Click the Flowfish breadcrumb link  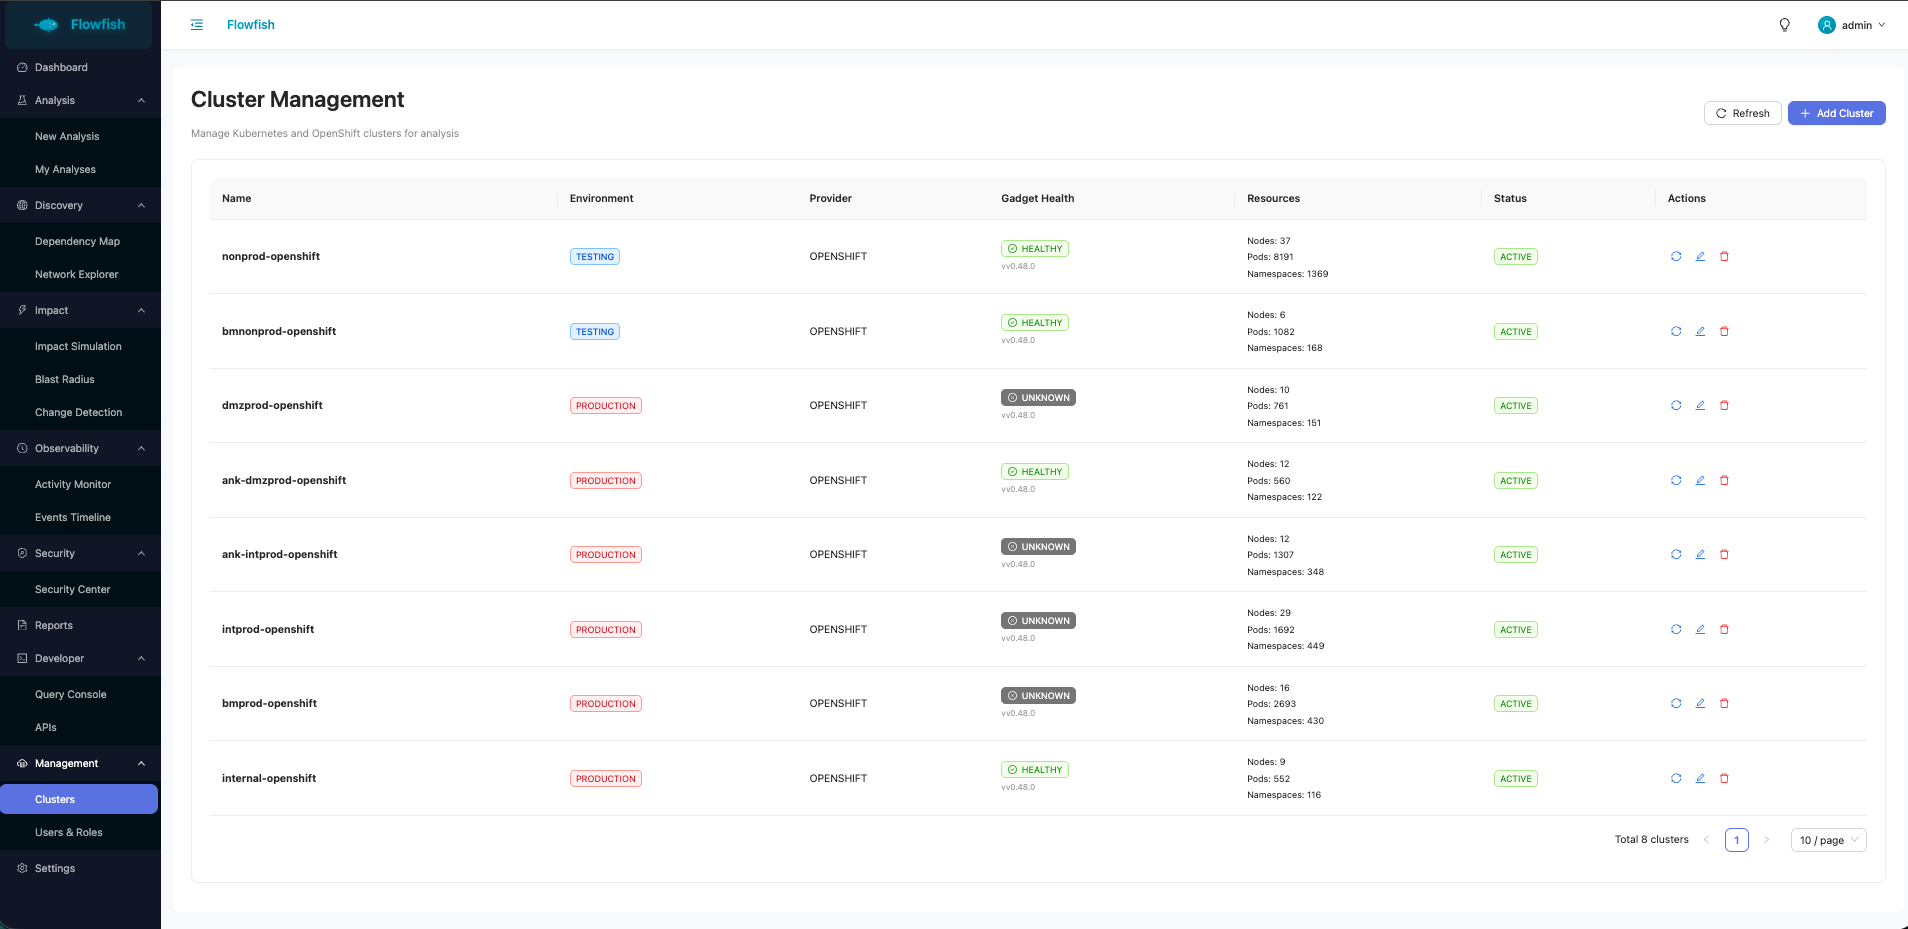(x=250, y=25)
